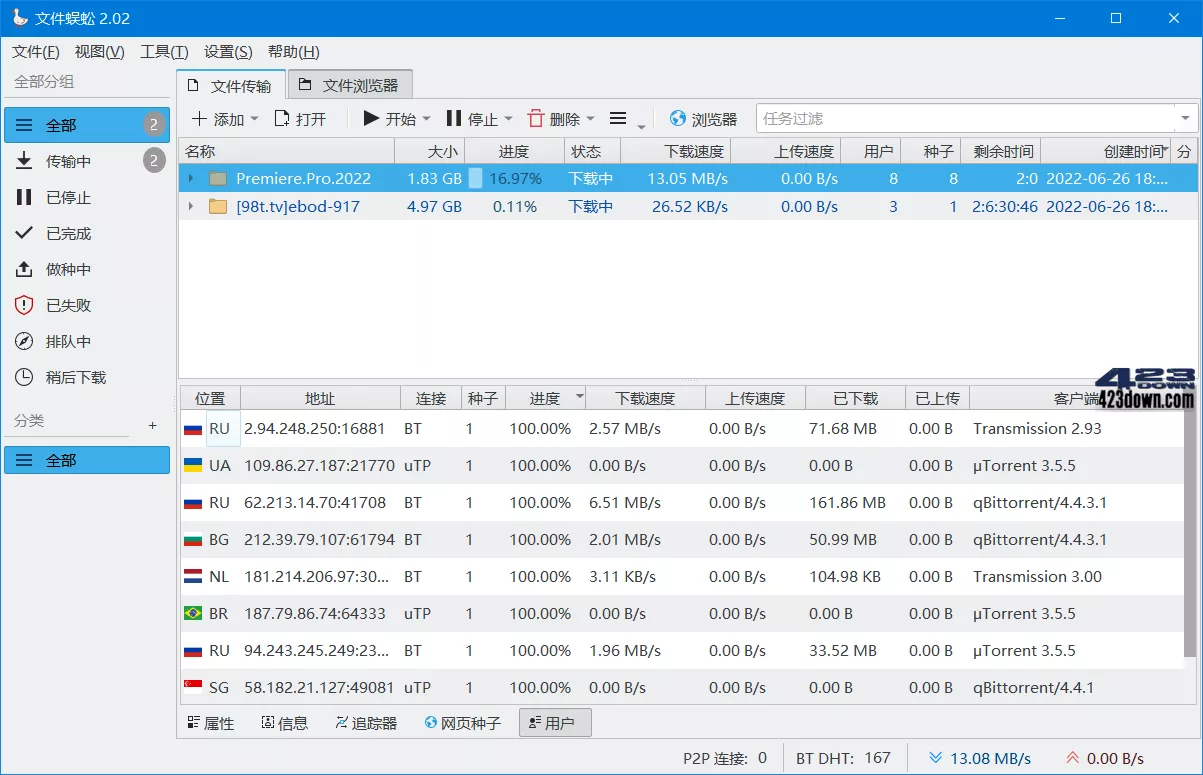Click the Delete (删除) trash icon
Image resolution: width=1203 pixels, height=775 pixels.
[x=536, y=119]
